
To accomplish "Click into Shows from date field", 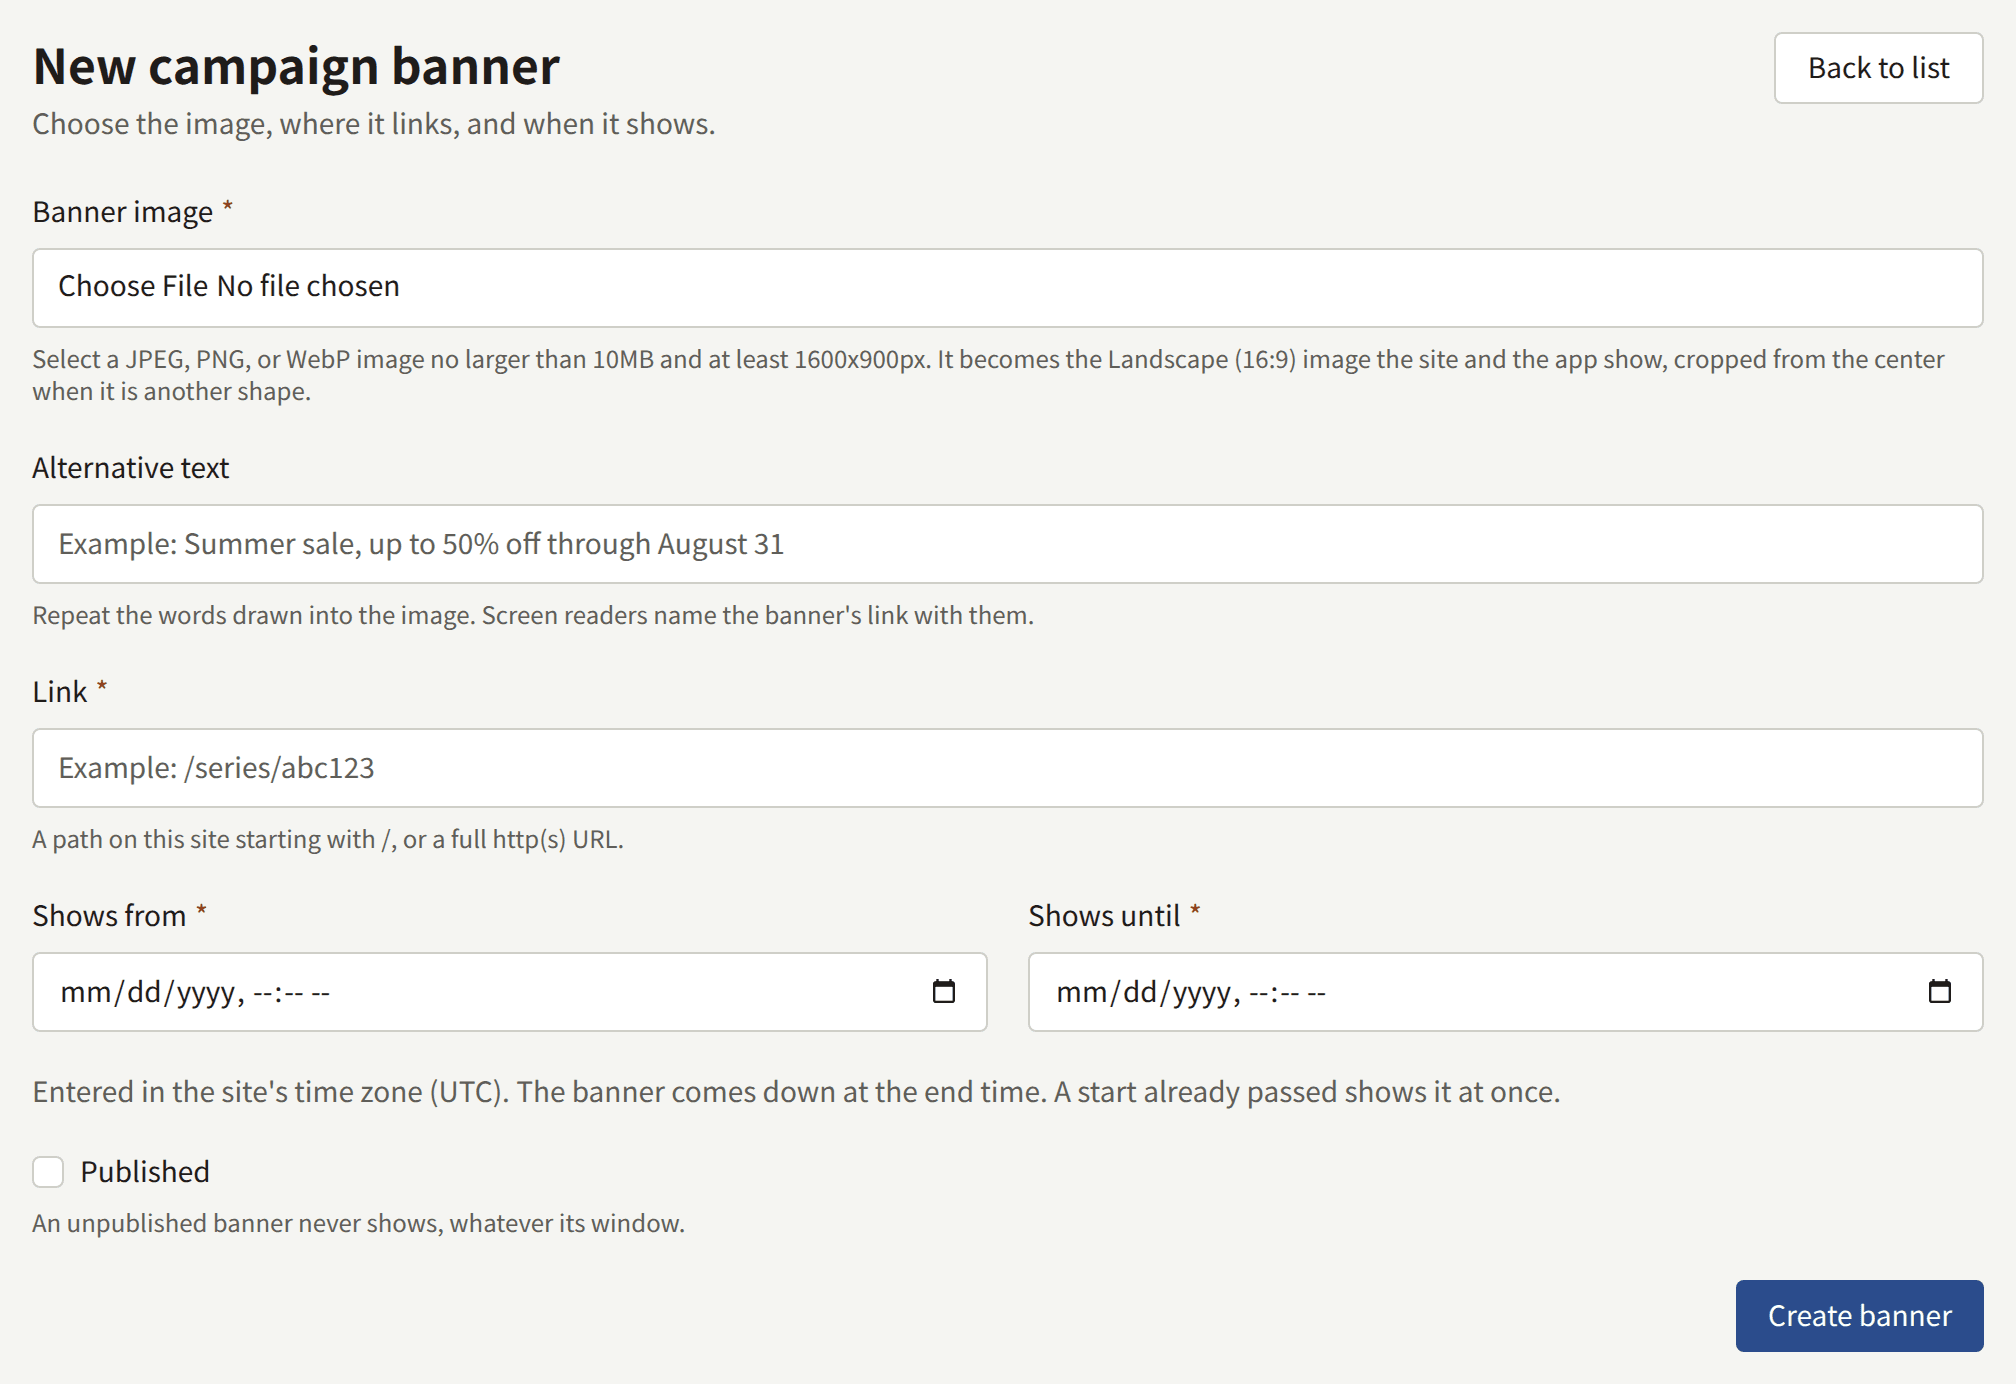I will [x=509, y=992].
